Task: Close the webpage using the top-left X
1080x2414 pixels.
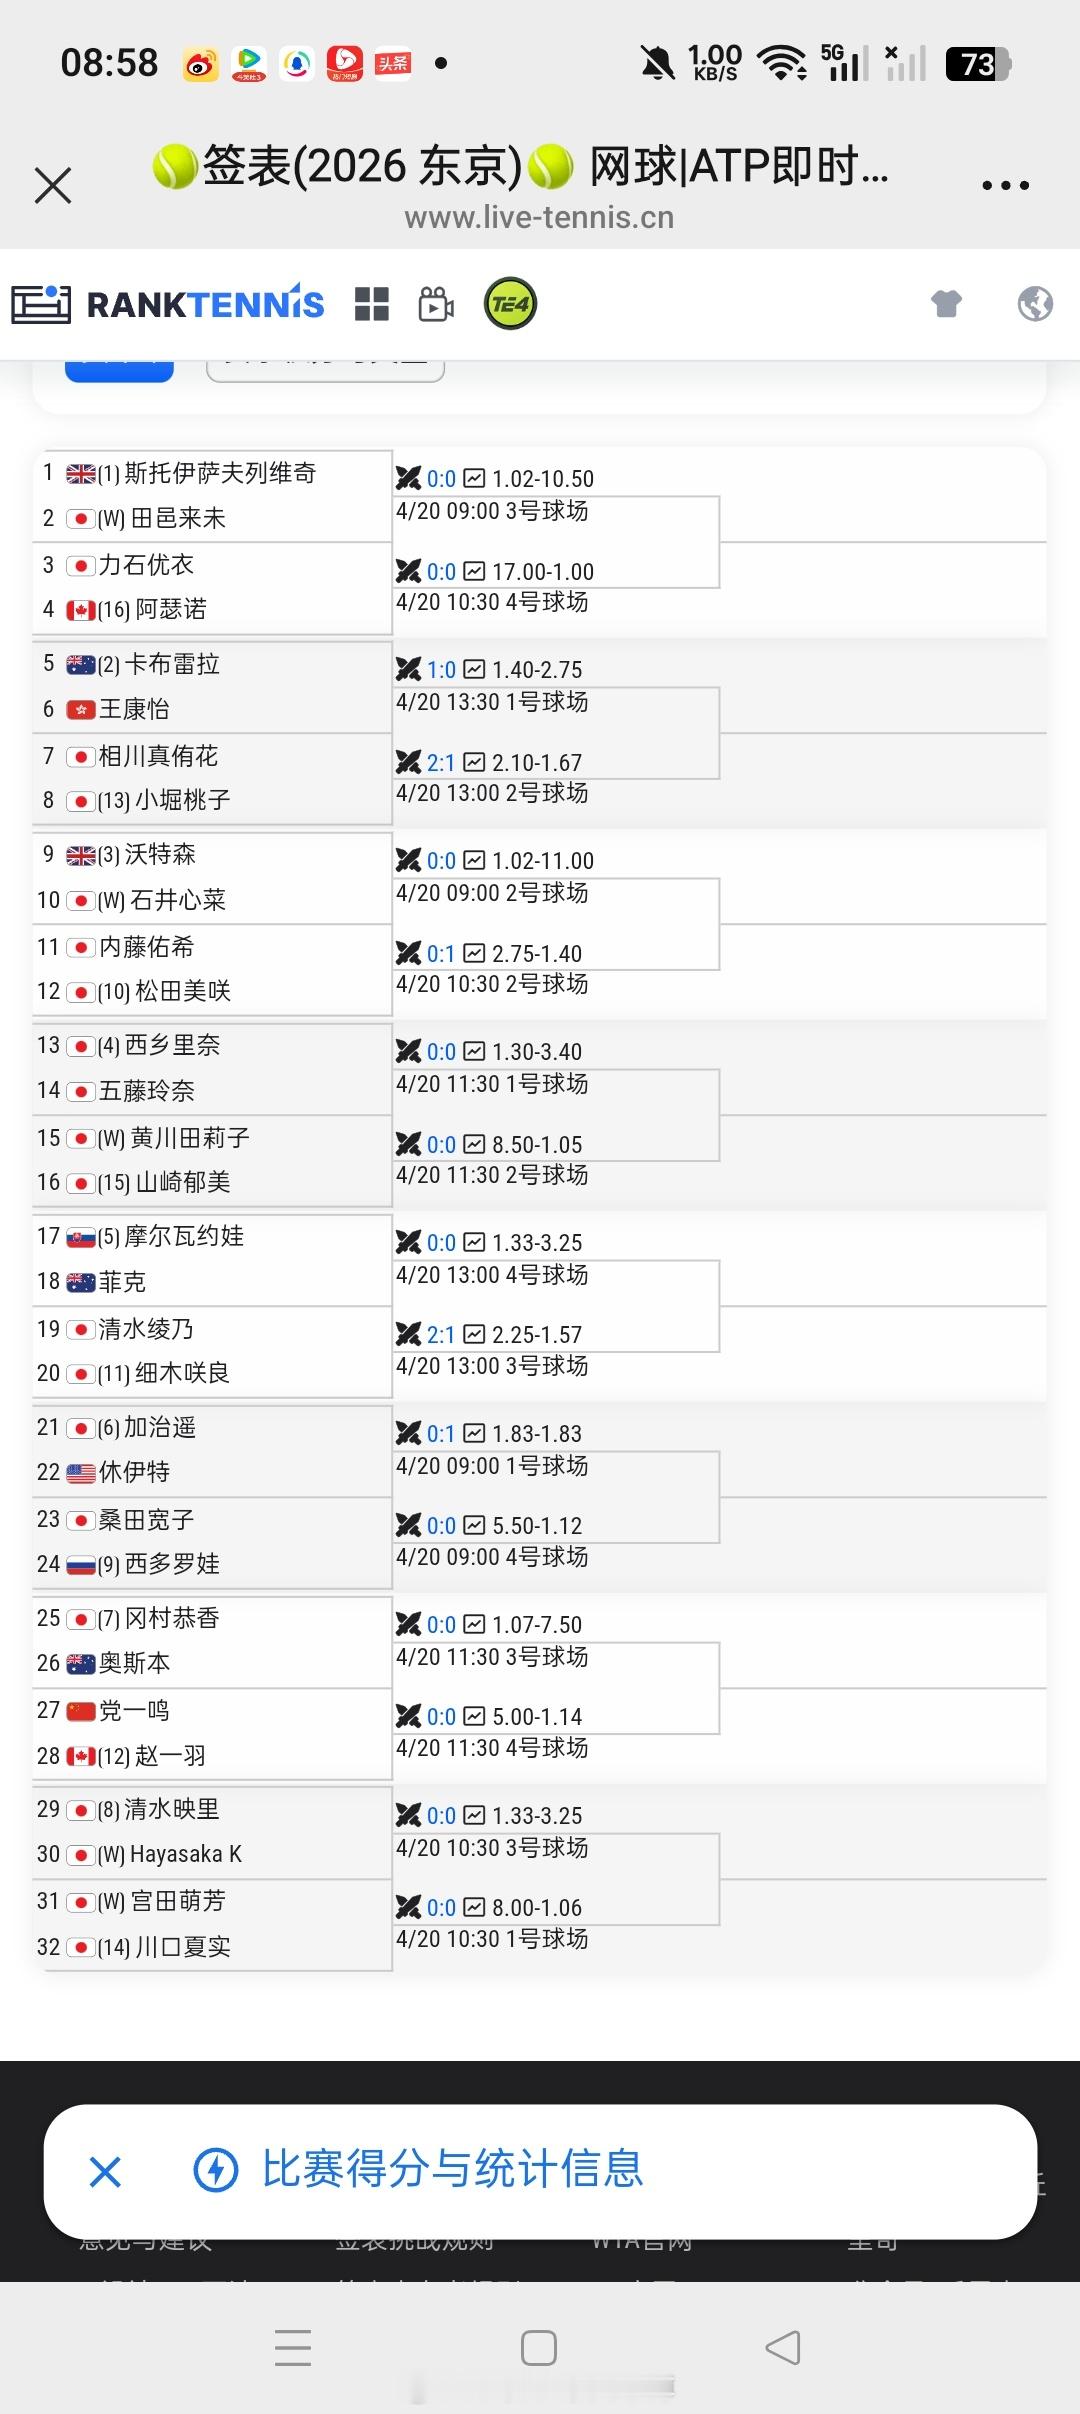Action: [x=52, y=184]
